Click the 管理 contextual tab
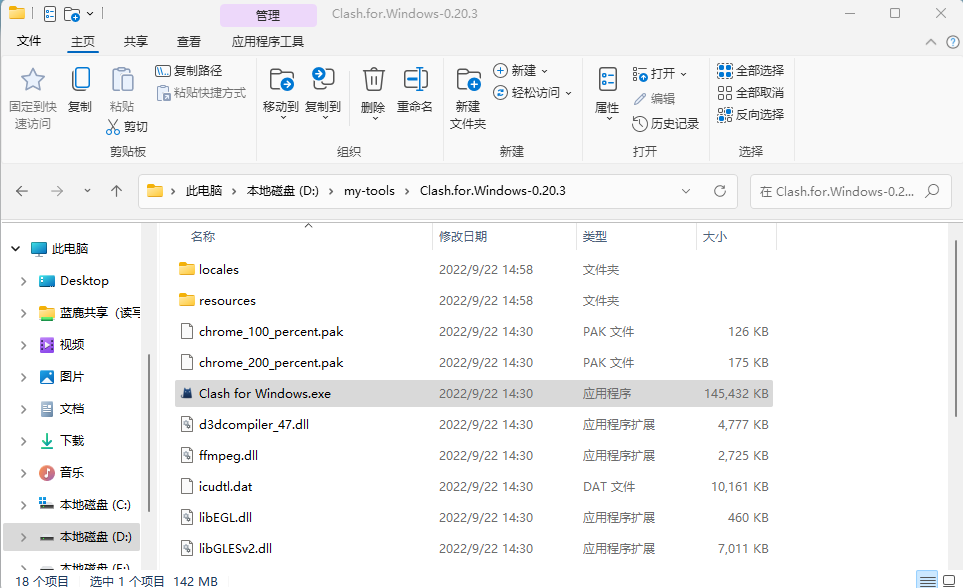 click(x=268, y=15)
